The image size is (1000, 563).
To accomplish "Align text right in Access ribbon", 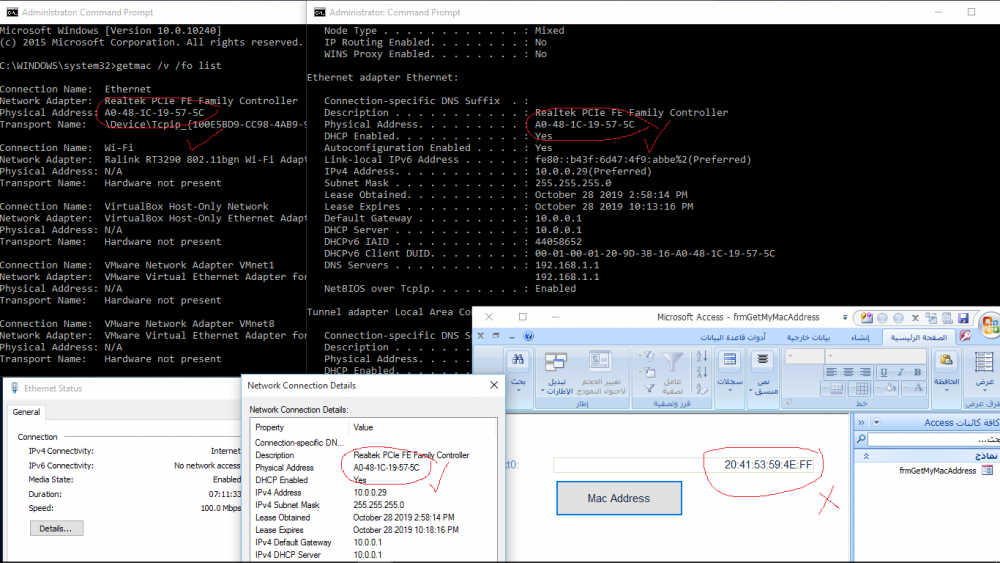I will [865, 372].
